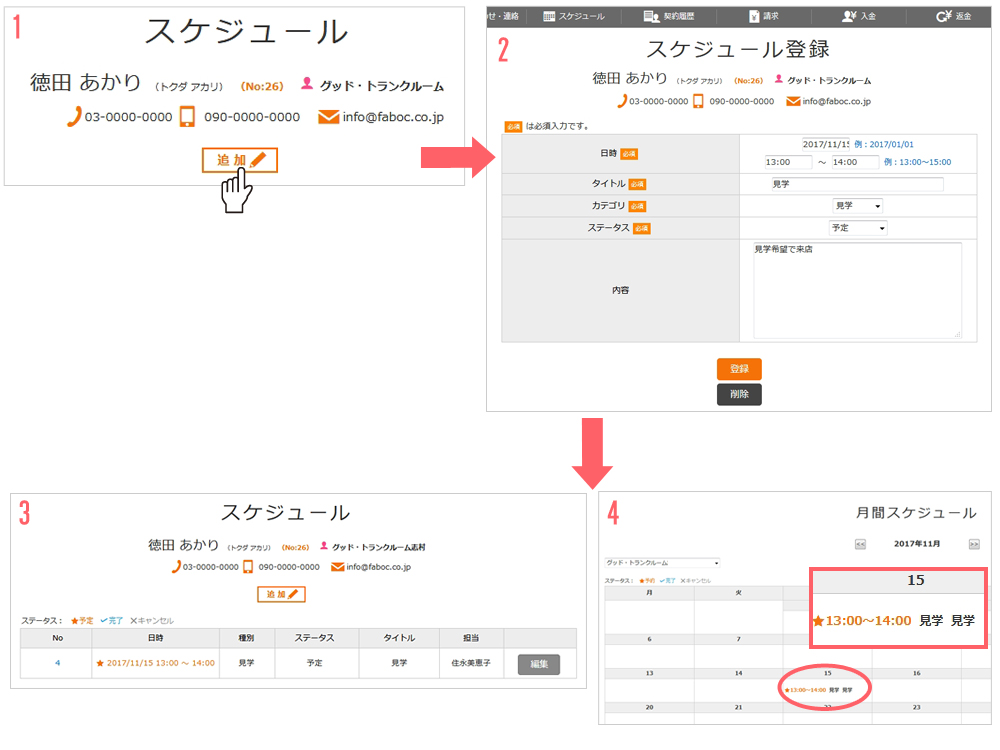The height and width of the screenshot is (750, 1000).
Task: Click day 20 in the monthly calendar
Action: (649, 707)
